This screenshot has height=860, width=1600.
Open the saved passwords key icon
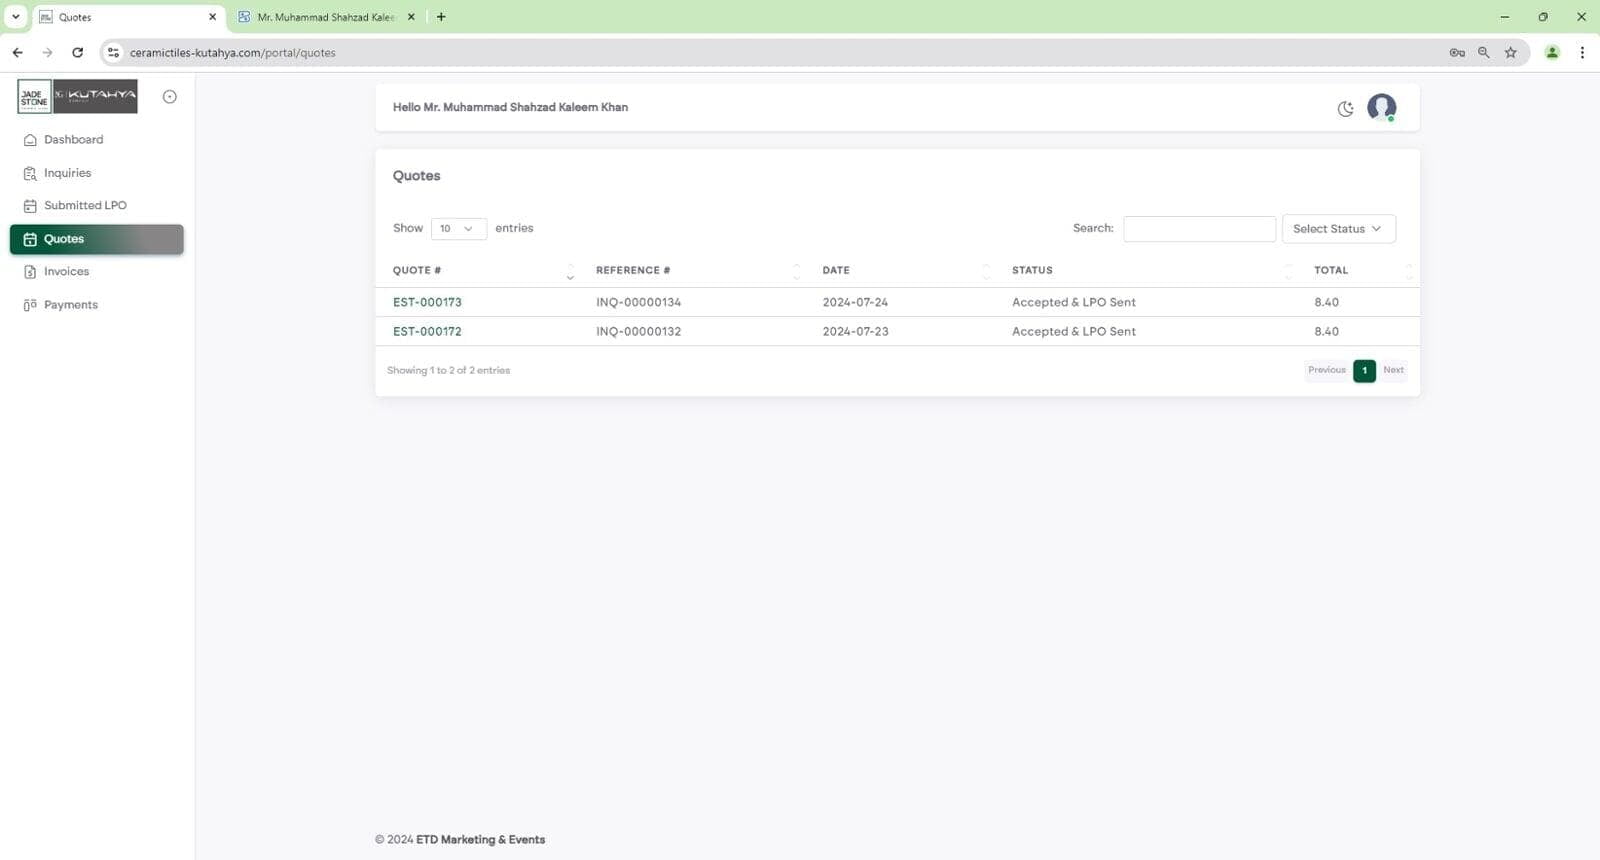coord(1457,53)
